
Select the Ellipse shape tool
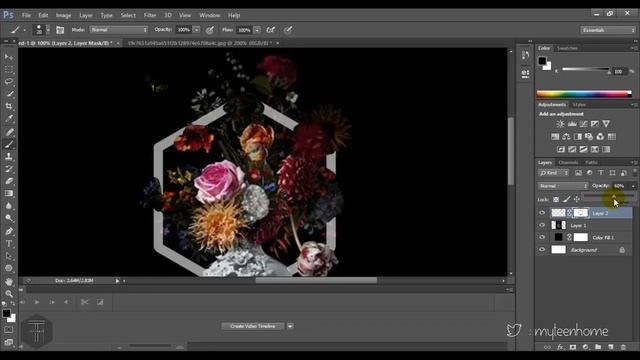click(x=9, y=268)
